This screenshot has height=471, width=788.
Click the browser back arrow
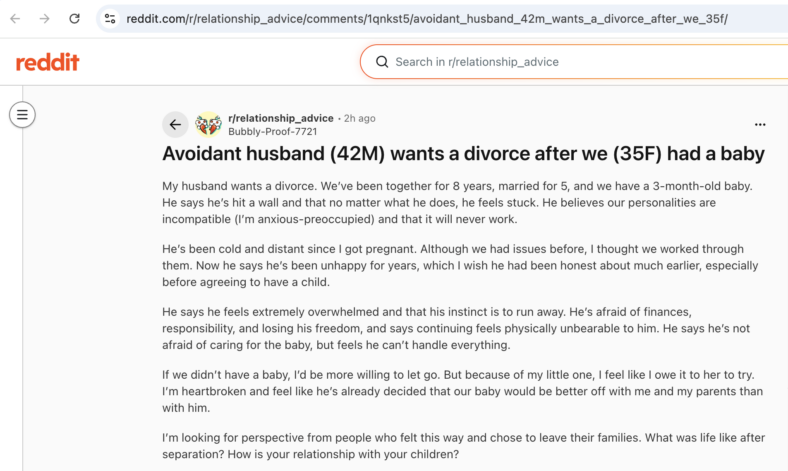[15, 19]
